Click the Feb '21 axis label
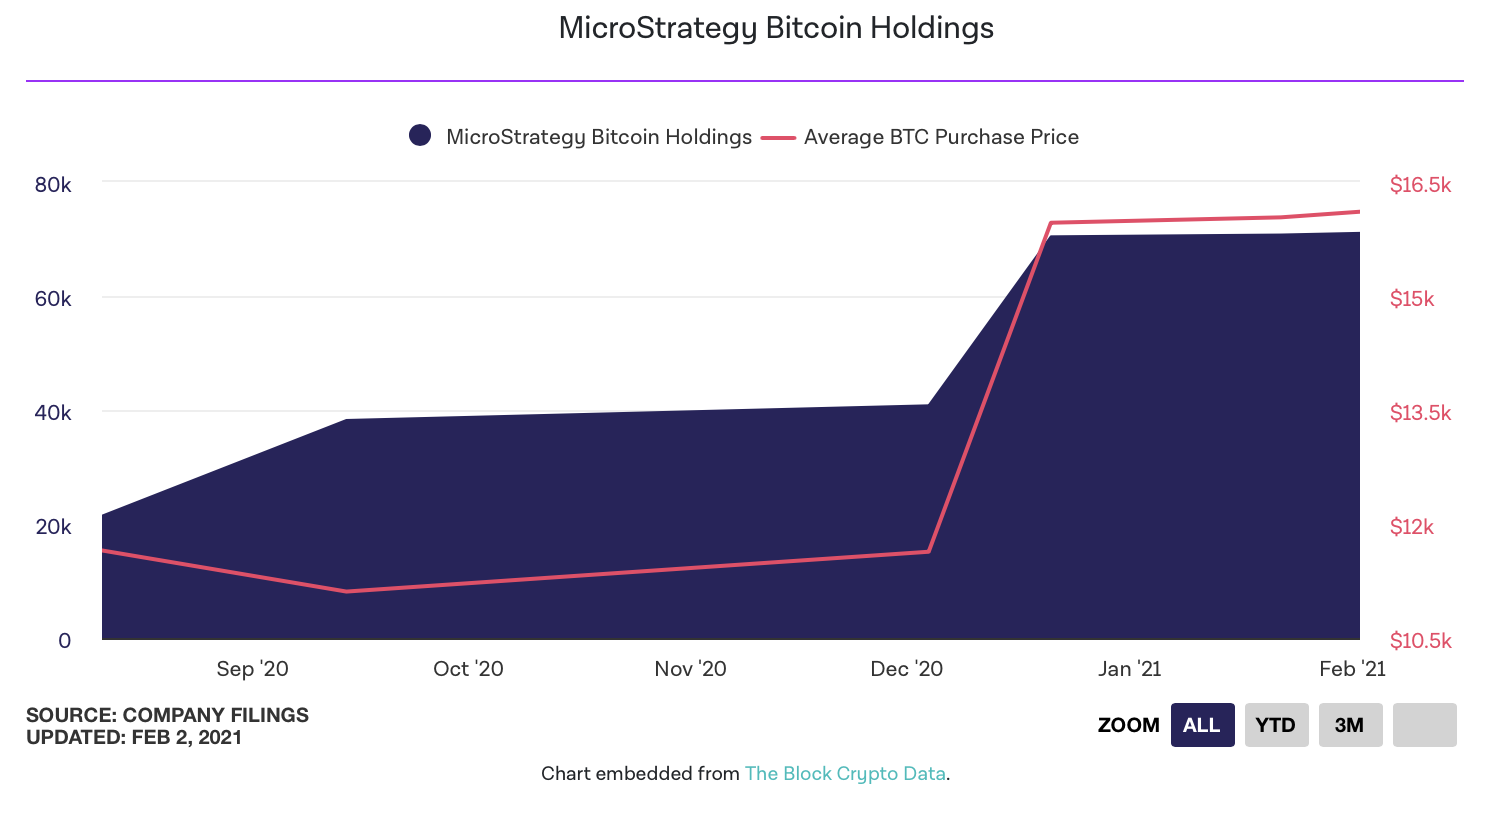1508x814 pixels. coord(1352,669)
